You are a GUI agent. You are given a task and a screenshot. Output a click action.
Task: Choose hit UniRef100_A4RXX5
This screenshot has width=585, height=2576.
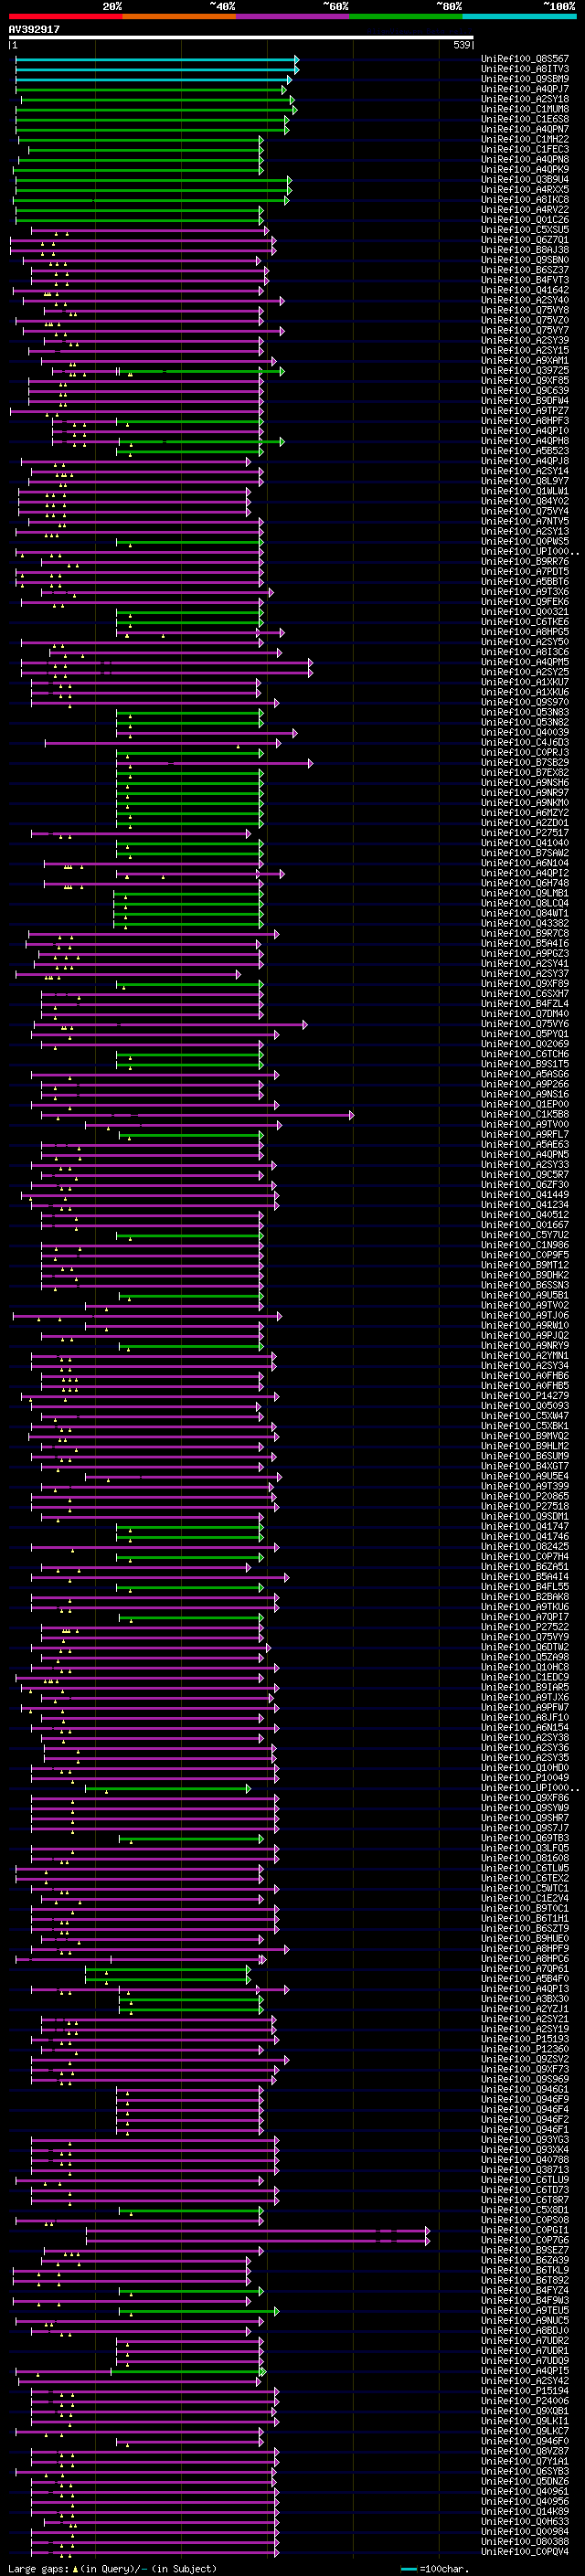click(x=525, y=190)
